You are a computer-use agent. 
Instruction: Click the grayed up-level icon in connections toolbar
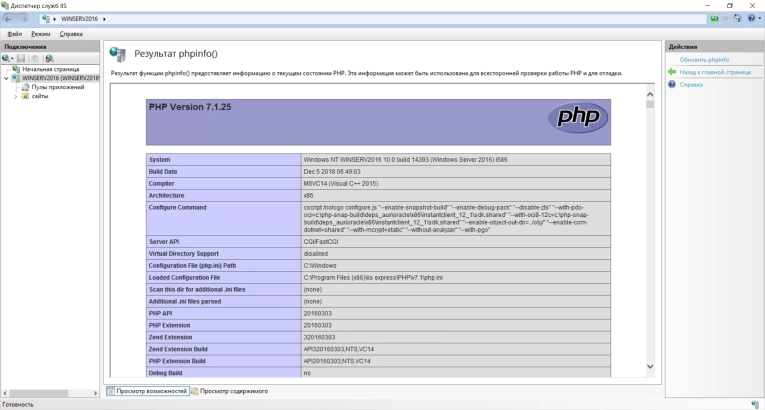pos(35,58)
